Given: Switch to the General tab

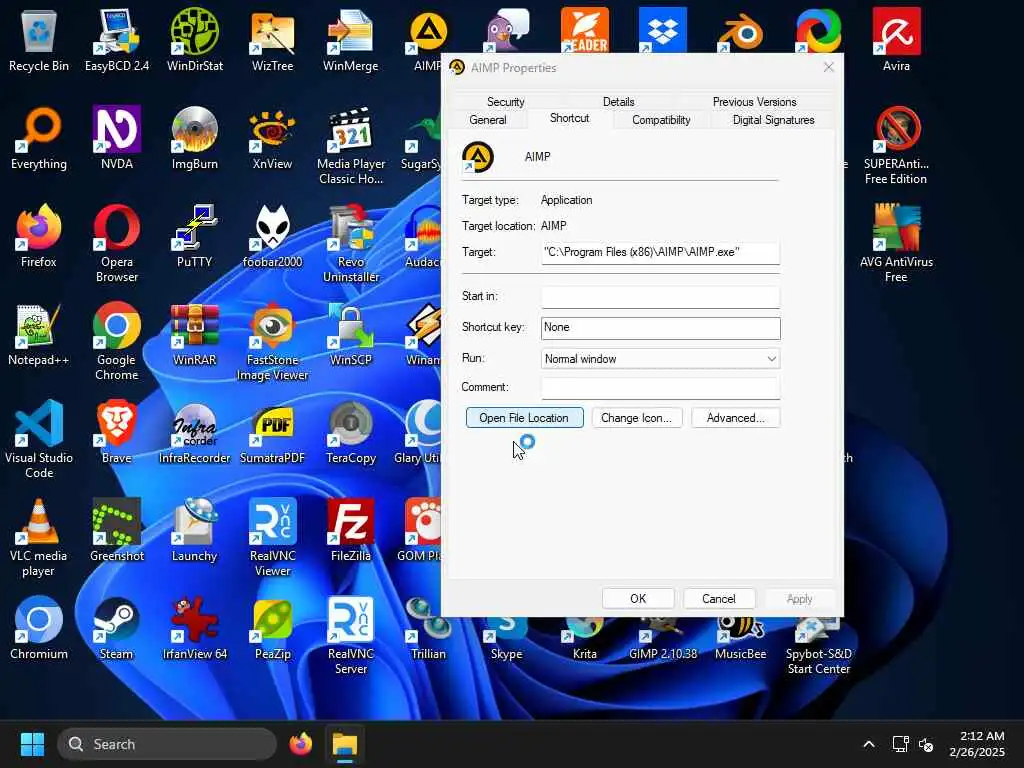Looking at the screenshot, I should click(x=488, y=120).
